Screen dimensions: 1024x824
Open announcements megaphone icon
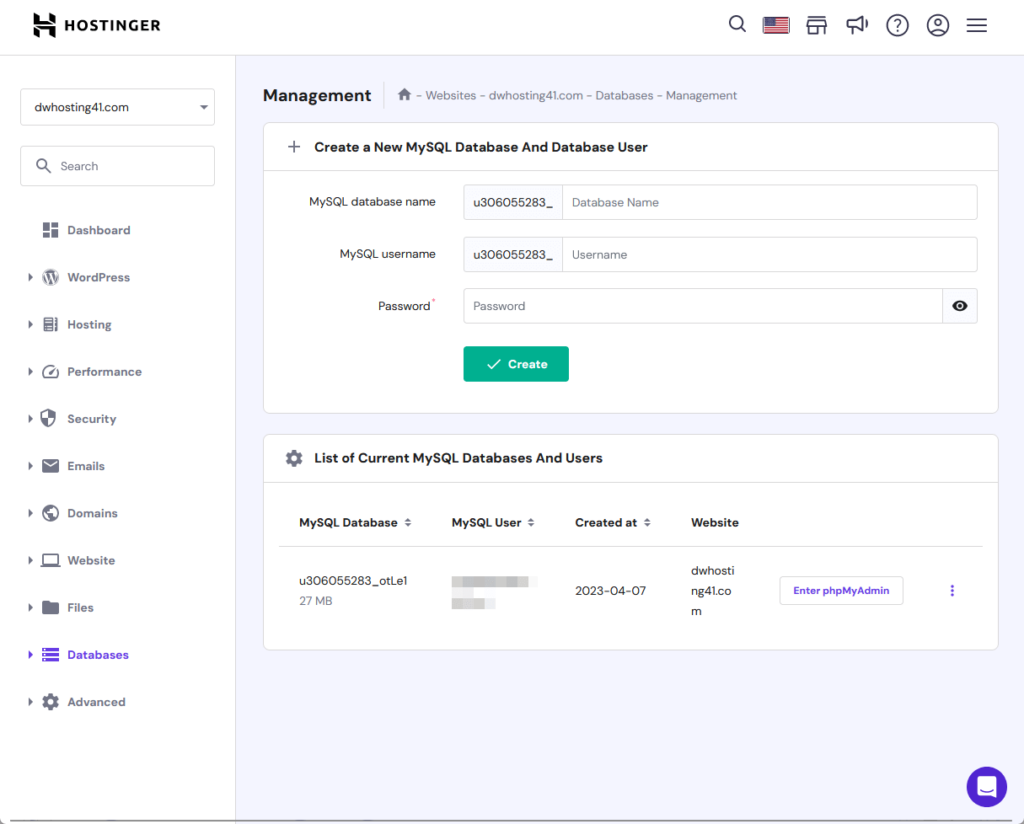(x=857, y=25)
